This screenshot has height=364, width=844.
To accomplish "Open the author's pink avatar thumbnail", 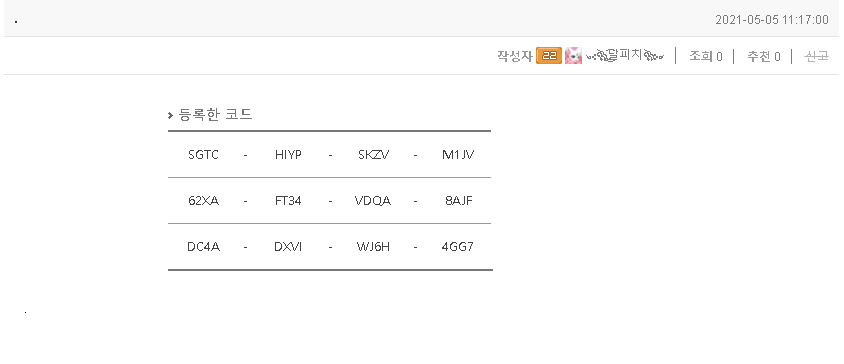I will (x=573, y=56).
